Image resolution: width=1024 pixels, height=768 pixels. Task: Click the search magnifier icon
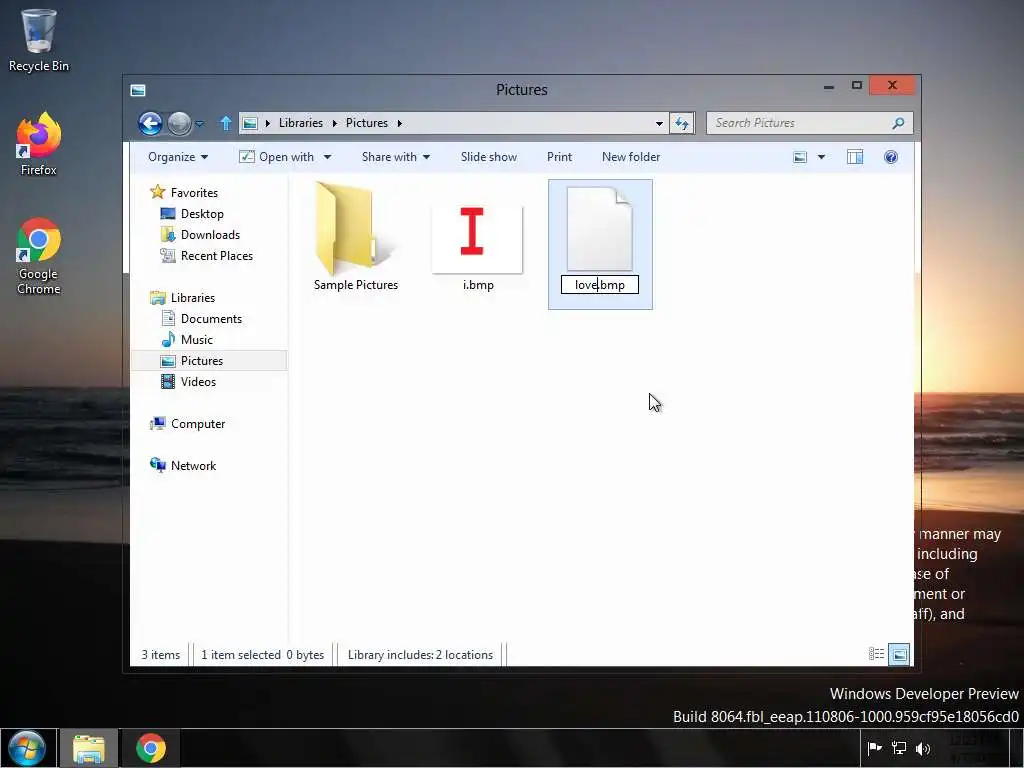(x=899, y=123)
